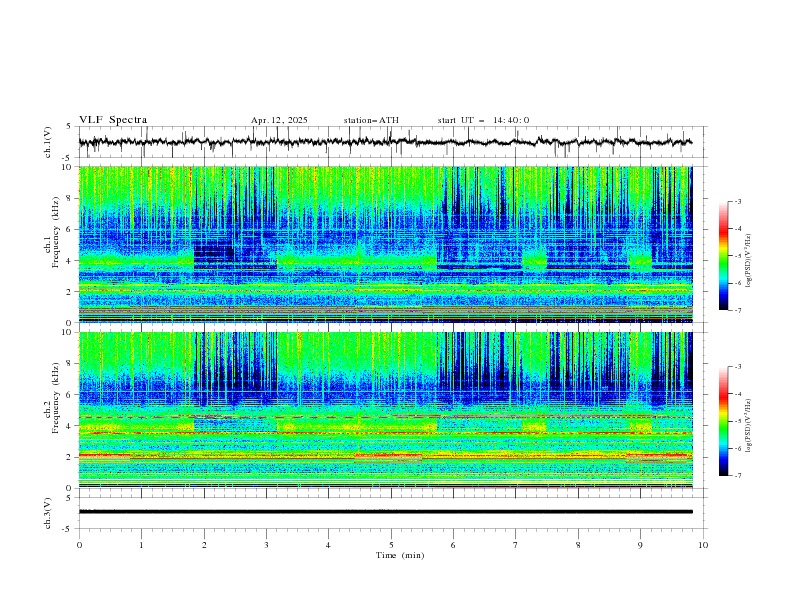Click the ch.2 spectrogram panel
792x612 pixels.
[x=385, y=410]
